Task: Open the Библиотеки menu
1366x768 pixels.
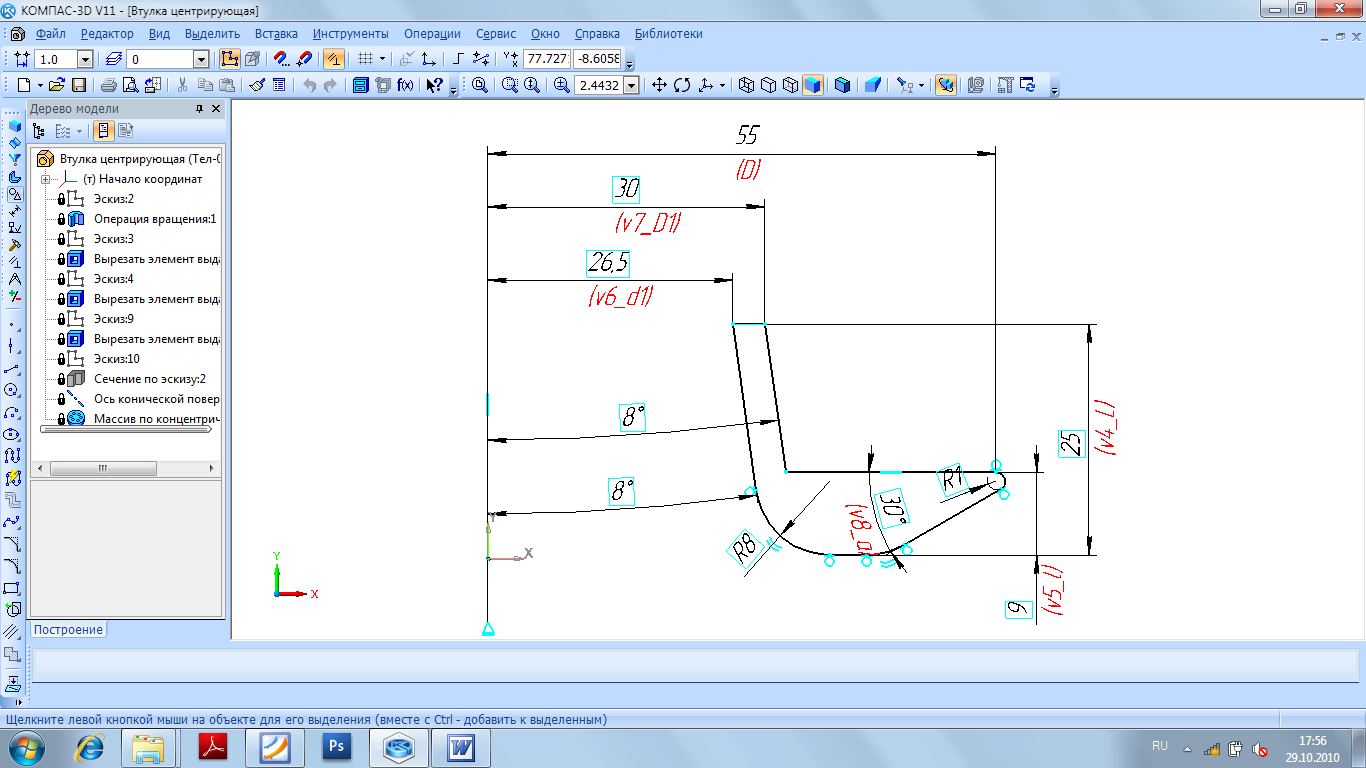Action: (668, 34)
